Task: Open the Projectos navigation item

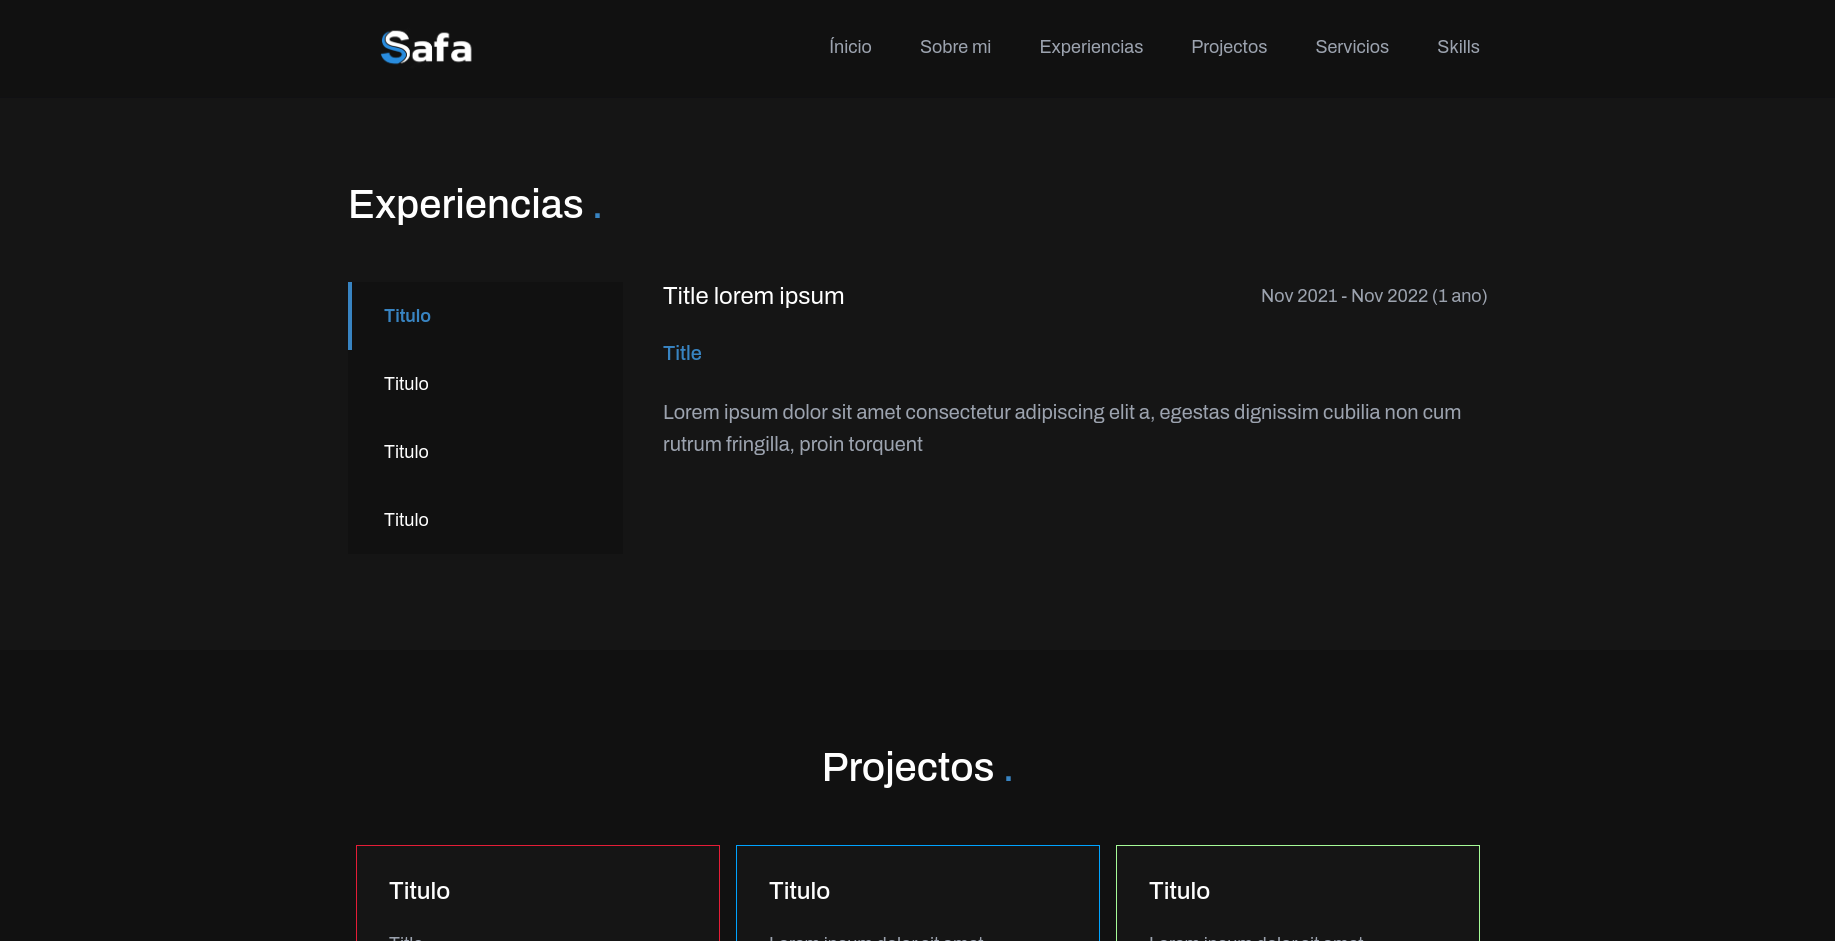Action: 1228,47
